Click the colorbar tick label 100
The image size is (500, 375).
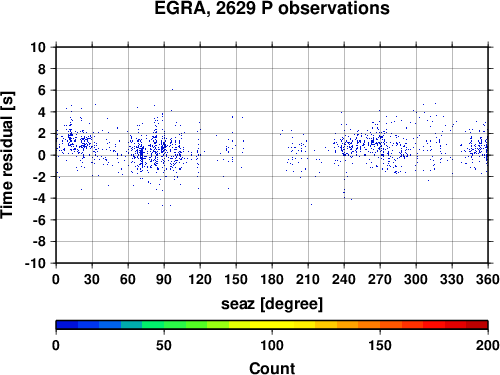272,345
